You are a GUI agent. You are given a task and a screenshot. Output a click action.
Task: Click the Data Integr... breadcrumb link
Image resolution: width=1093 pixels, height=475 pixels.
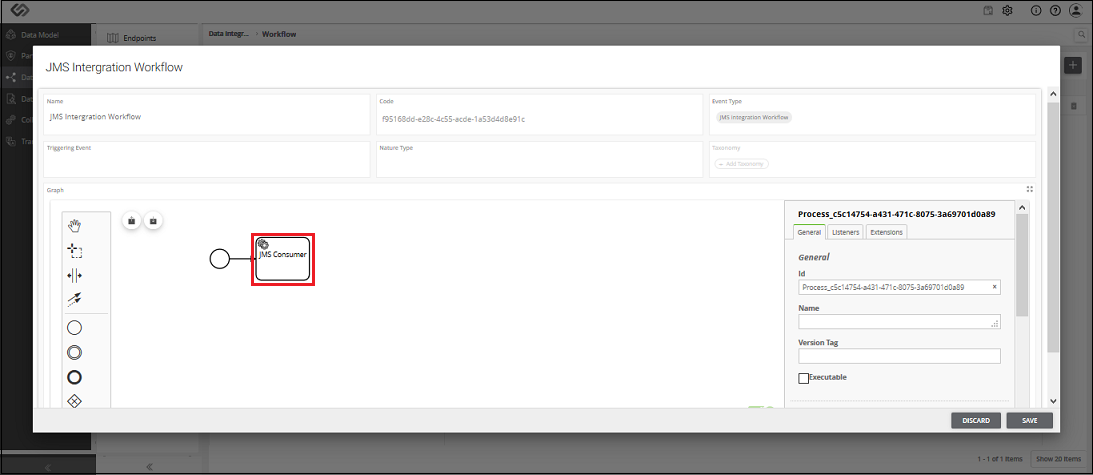(229, 33)
